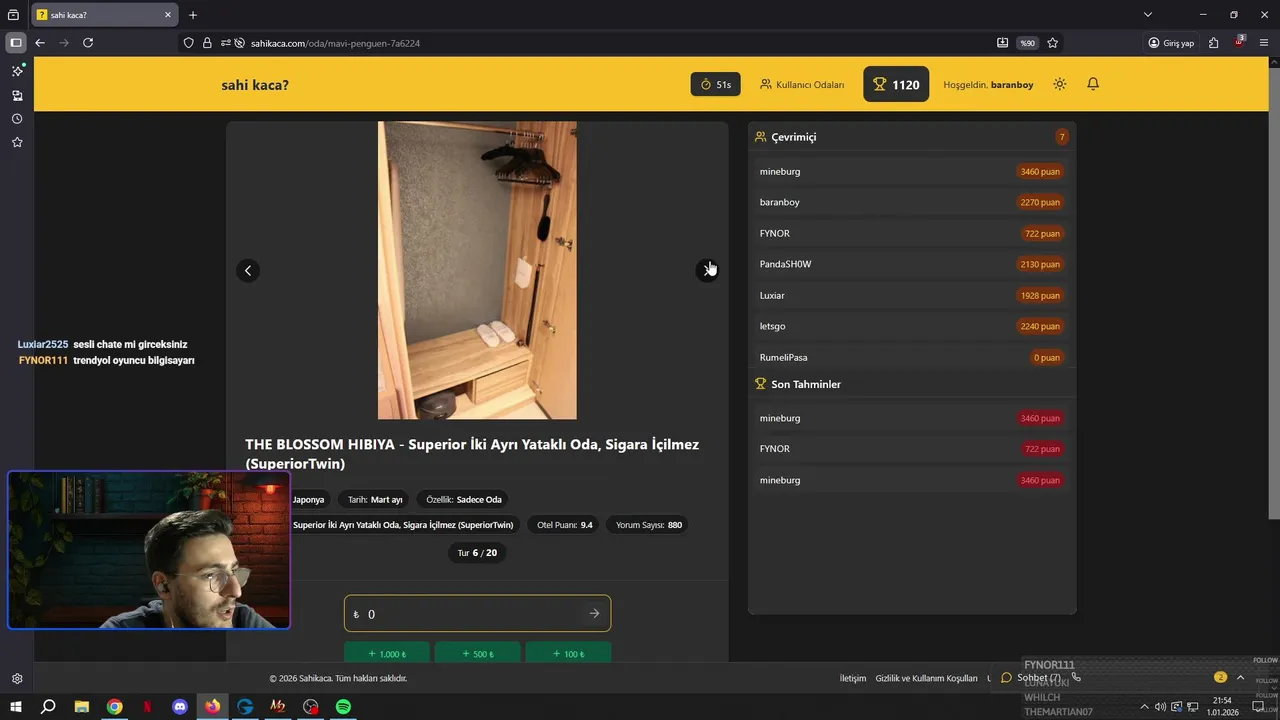The image size is (1280, 720).
Task: Open sidebar settings gear
Action: pyautogui.click(x=17, y=678)
